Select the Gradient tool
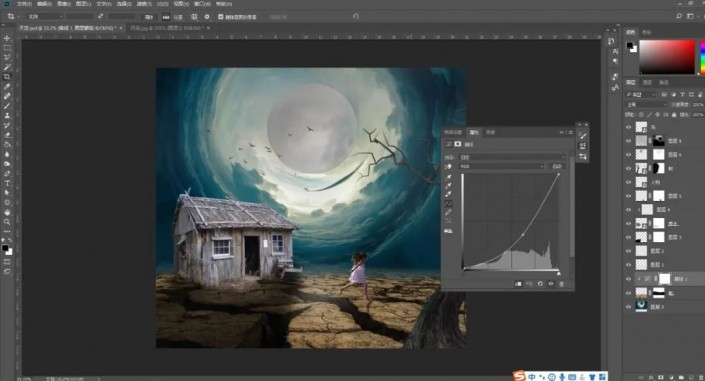The height and width of the screenshot is (381, 705). click(x=7, y=144)
